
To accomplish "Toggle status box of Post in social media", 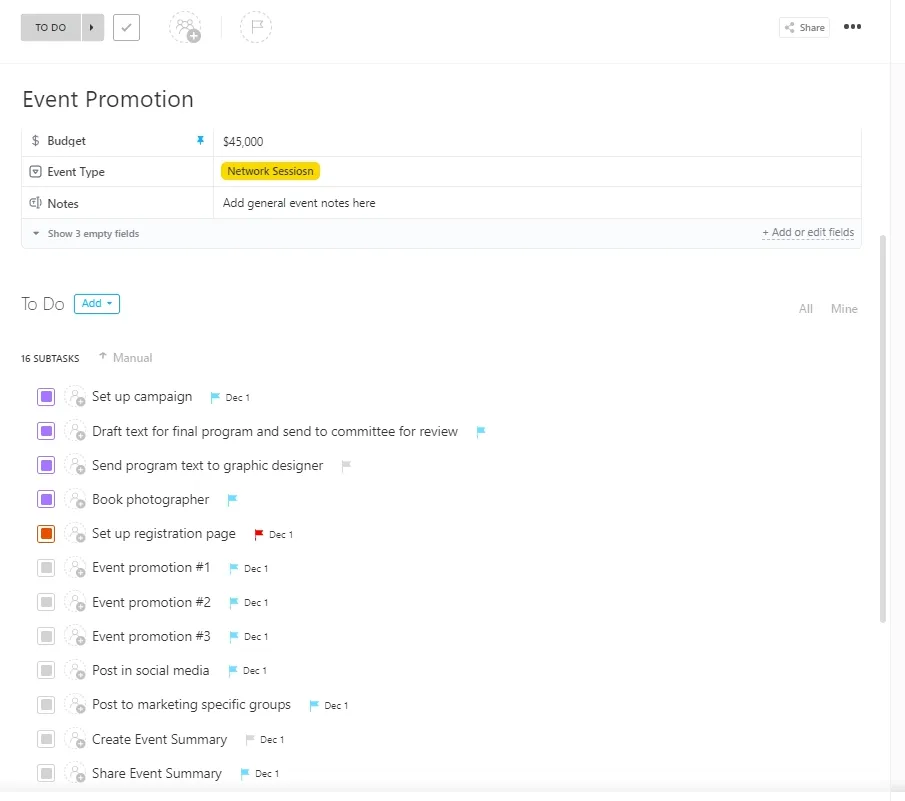I will point(46,670).
